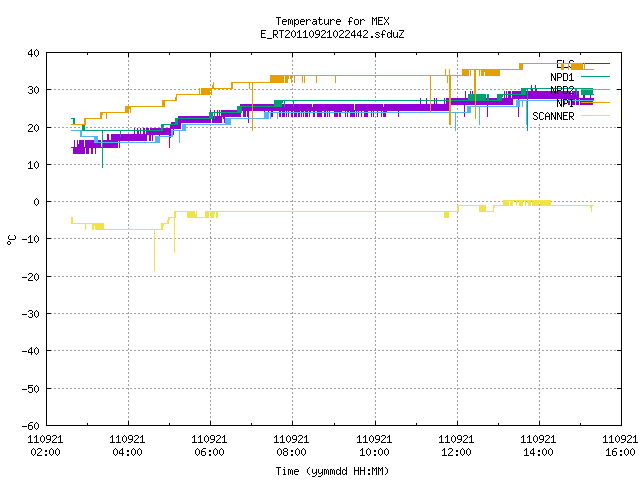Click the '°C' y-axis unit label
This screenshot has height=480, width=640.
[12, 240]
